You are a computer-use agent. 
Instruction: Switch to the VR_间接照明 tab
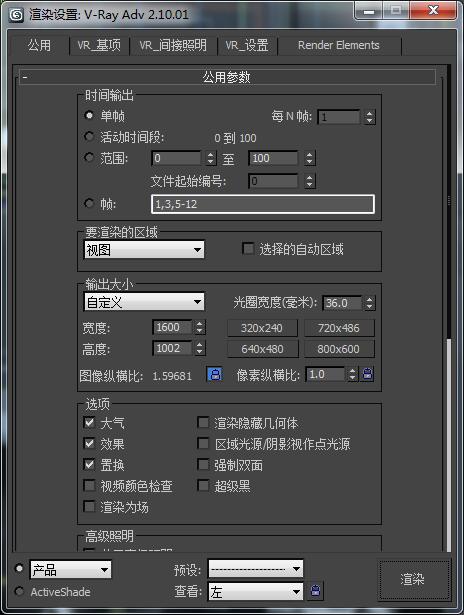click(173, 45)
